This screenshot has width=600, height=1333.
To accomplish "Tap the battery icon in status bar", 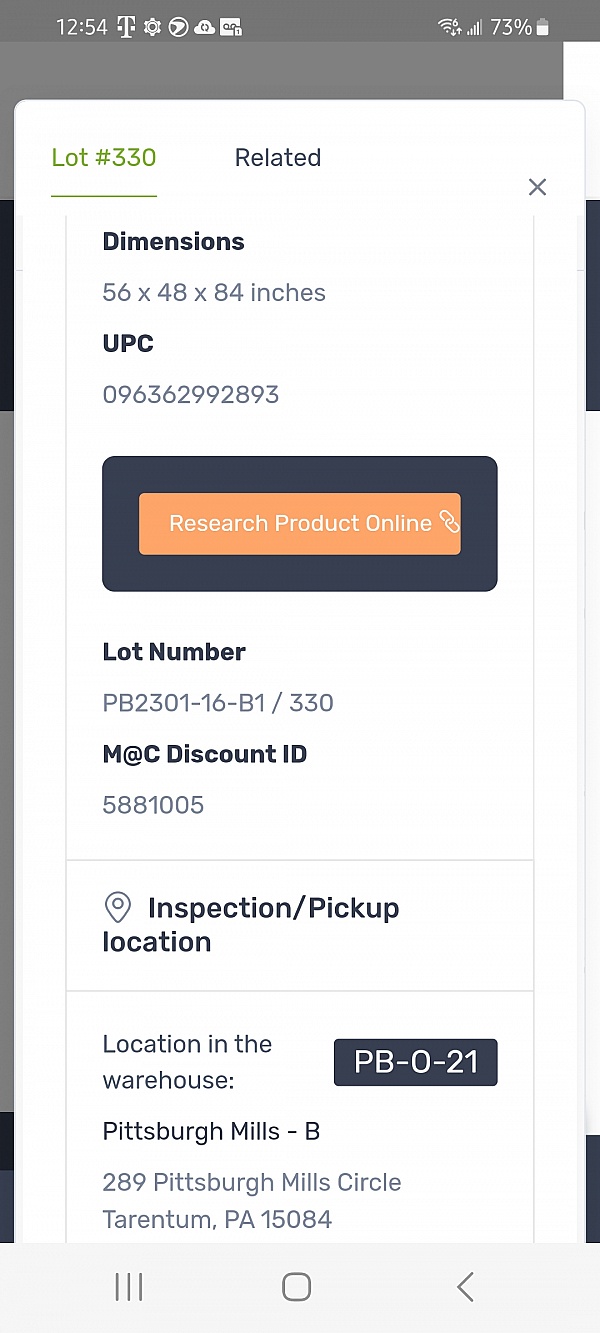I will [x=543, y=28].
